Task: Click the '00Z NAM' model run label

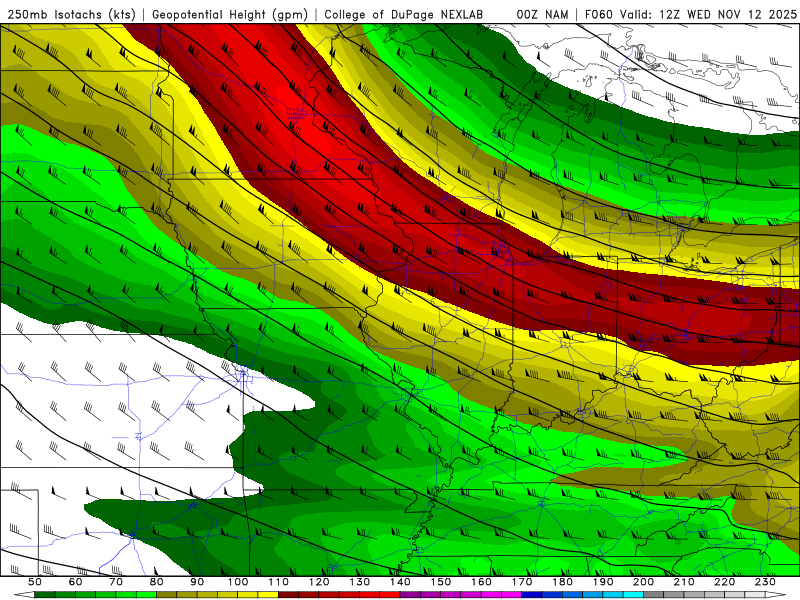Action: point(542,14)
